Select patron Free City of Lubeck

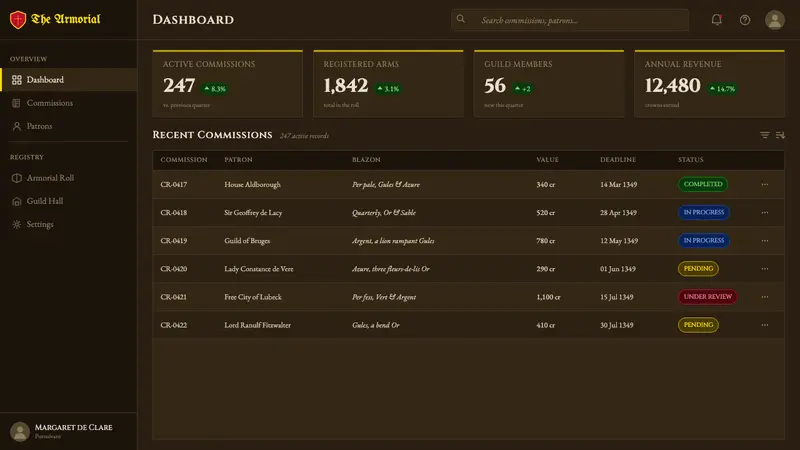coord(253,297)
